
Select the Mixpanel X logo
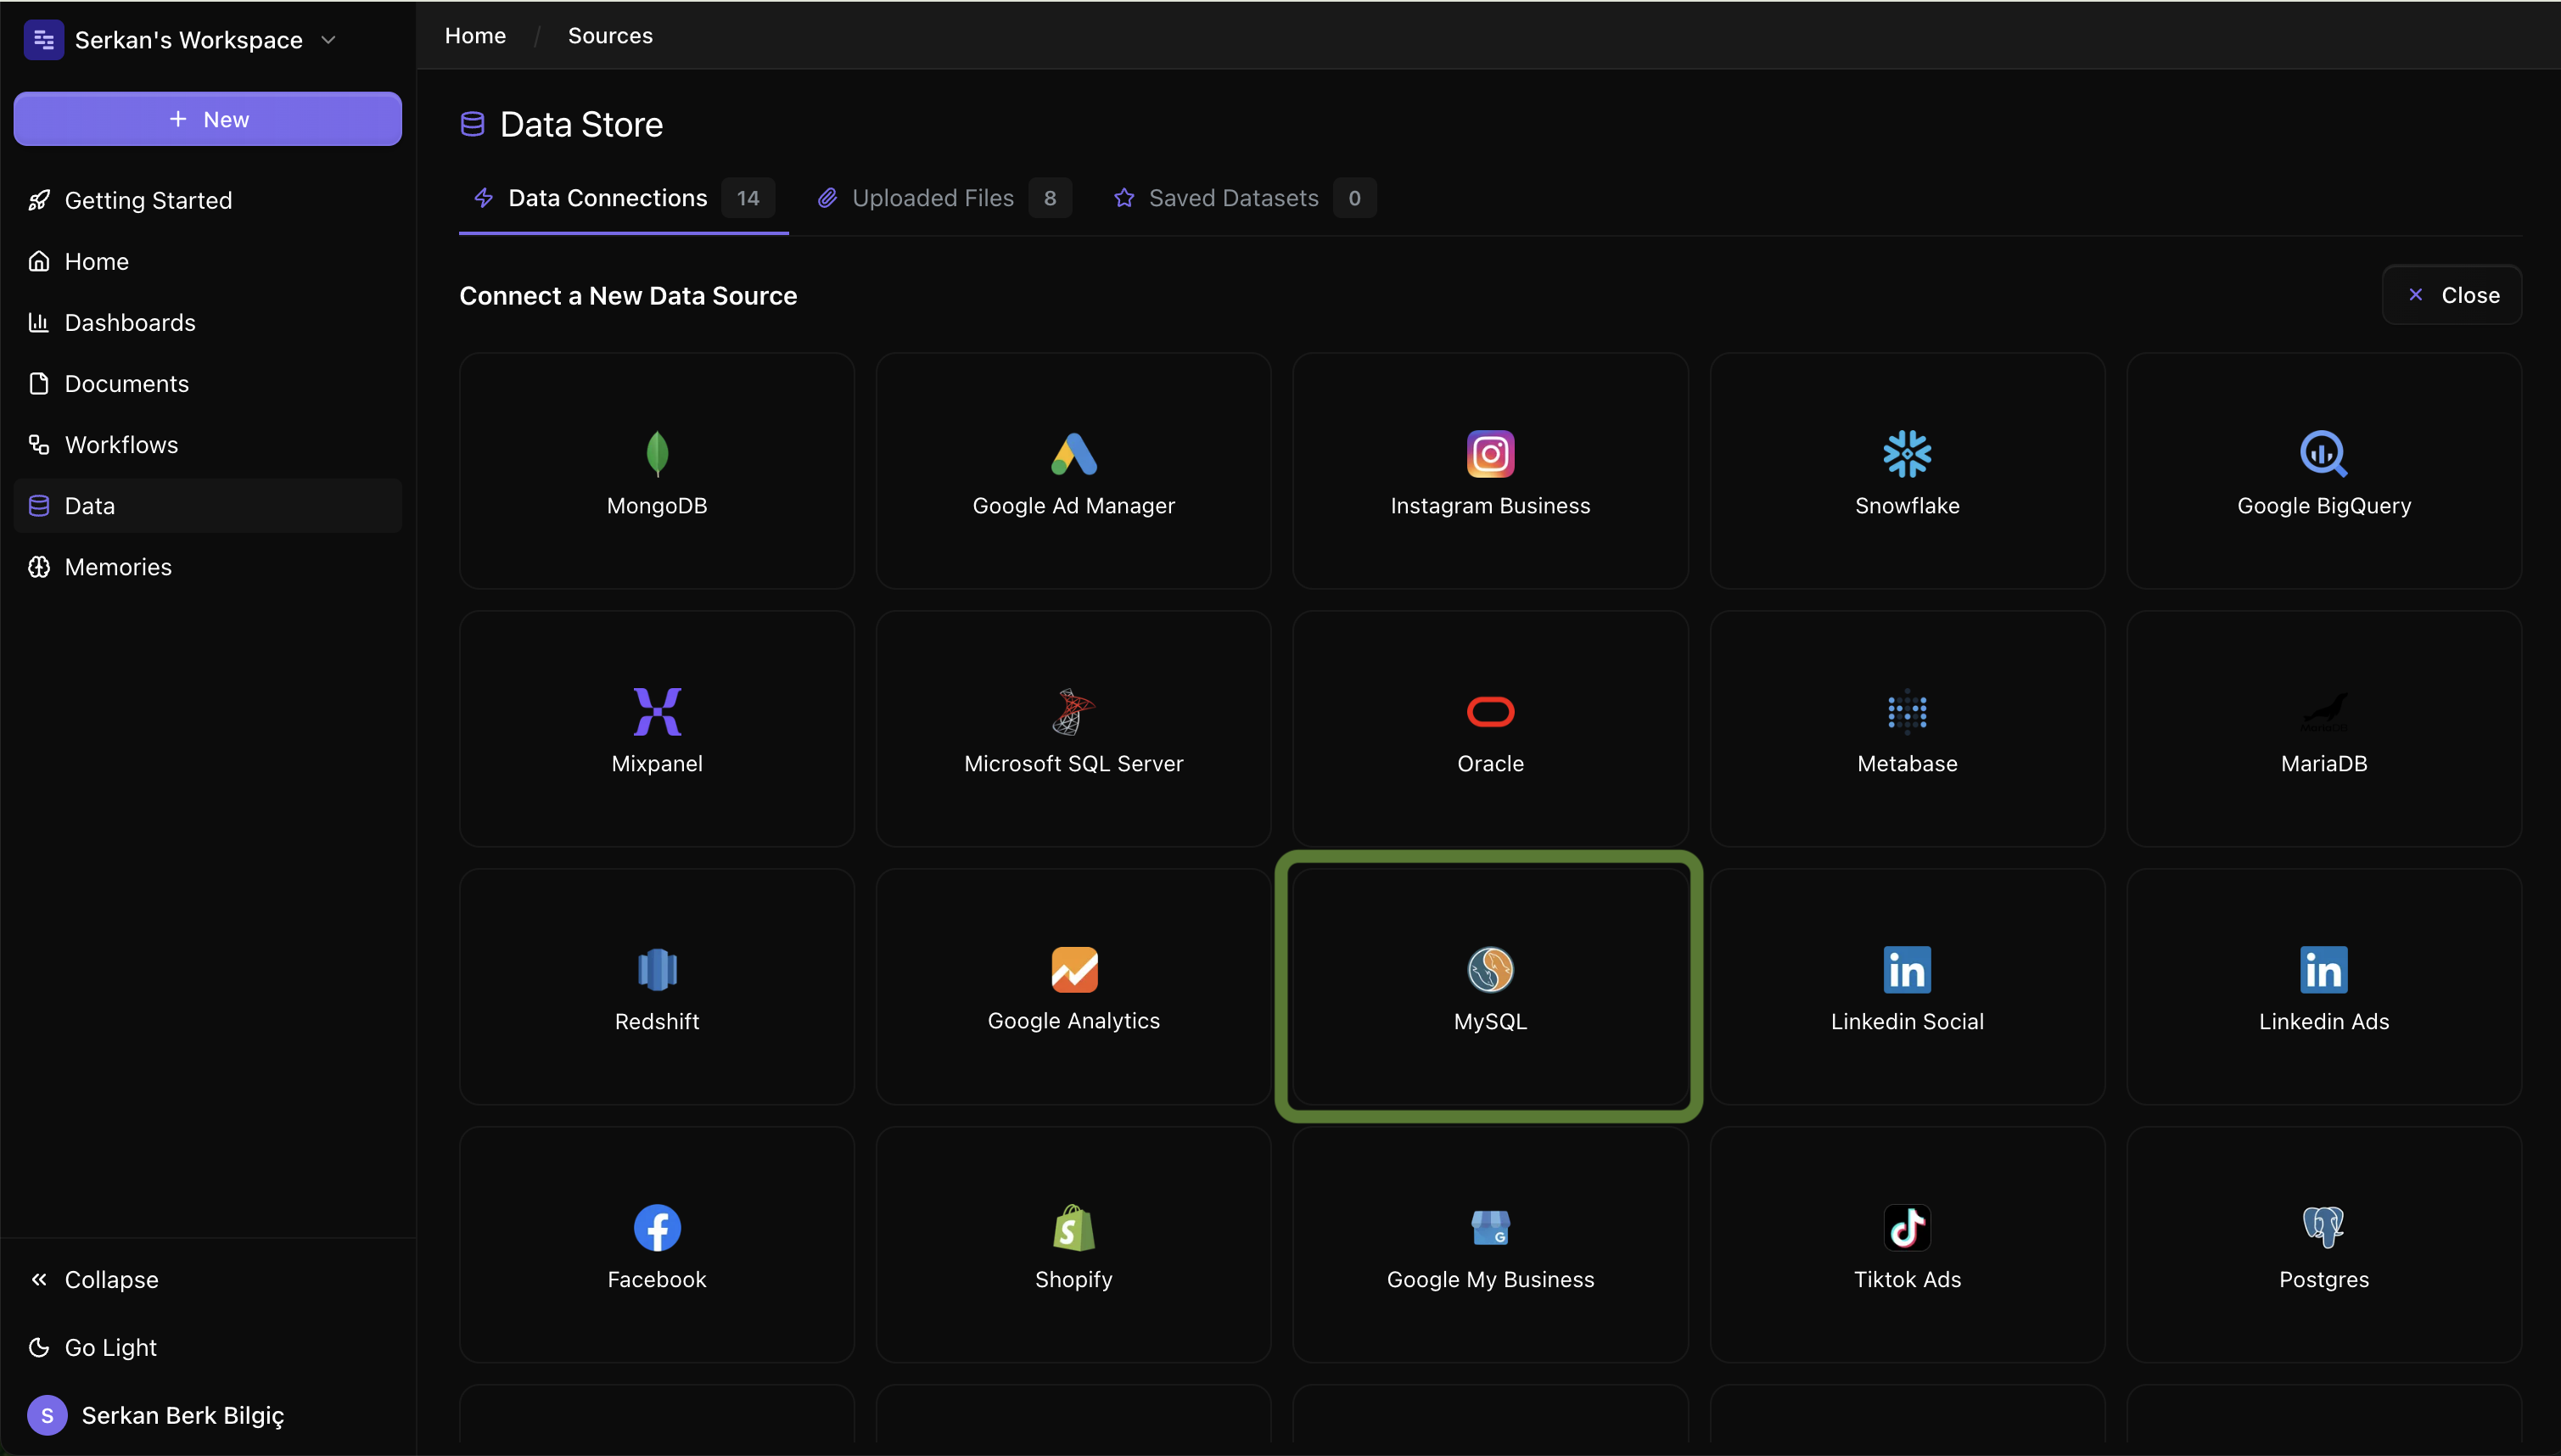click(x=657, y=712)
